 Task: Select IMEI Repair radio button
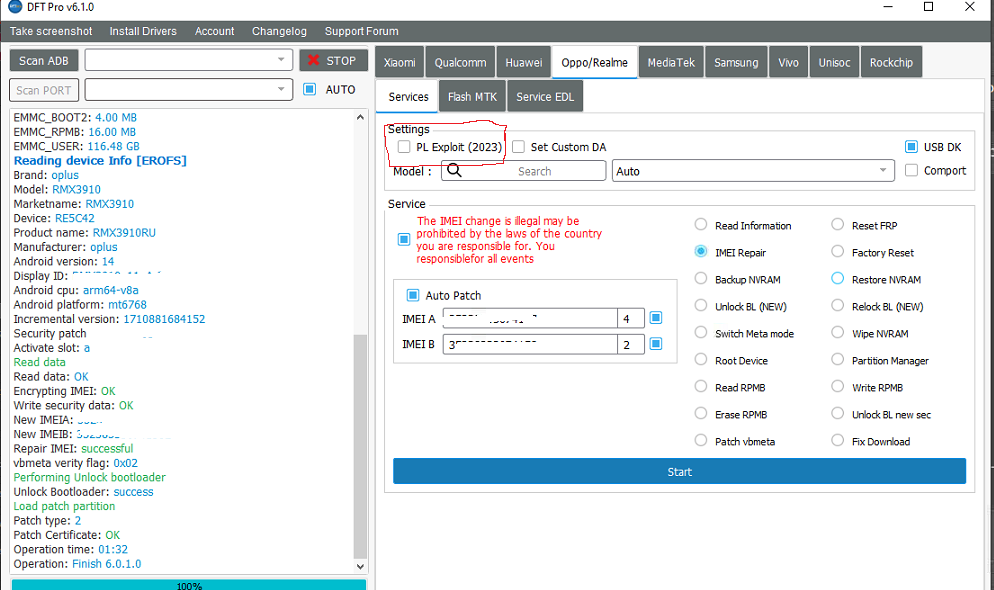coord(700,252)
